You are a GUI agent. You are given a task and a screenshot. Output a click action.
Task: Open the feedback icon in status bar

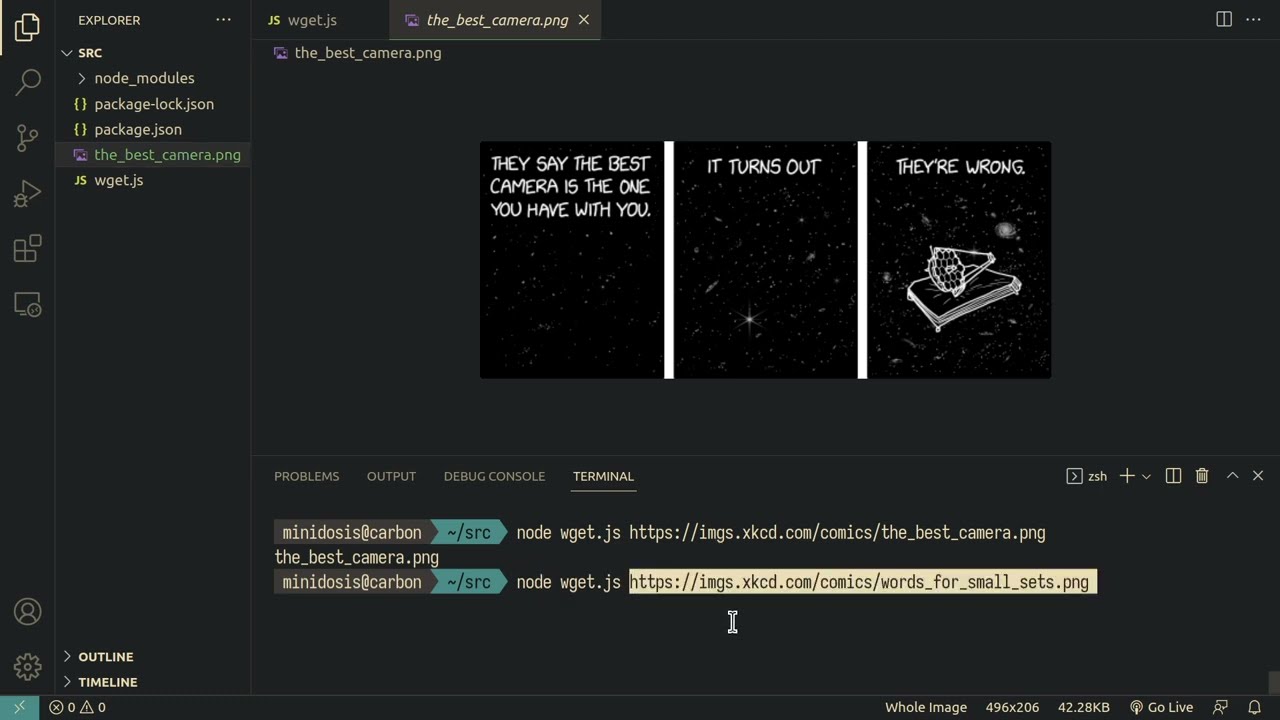[x=1220, y=707]
